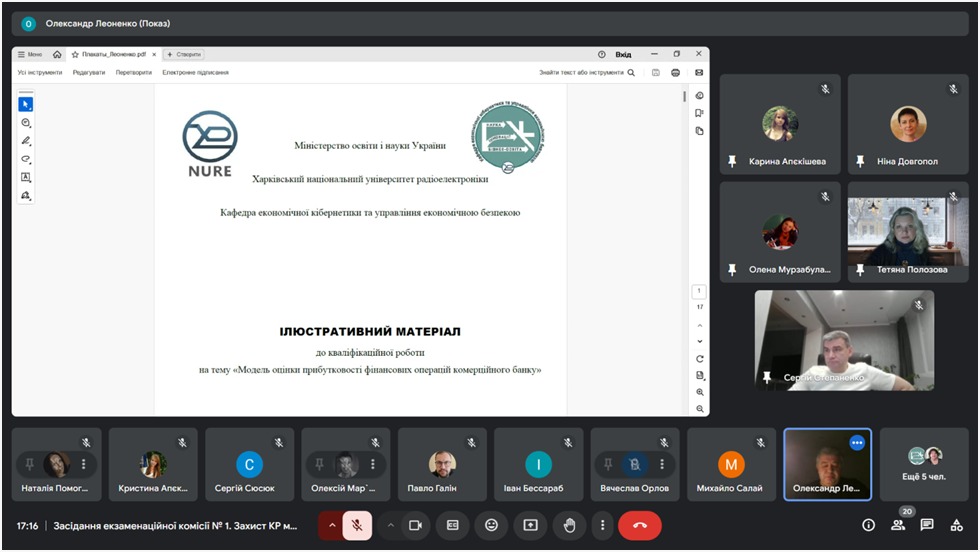Open the emoji reactions button
The width and height of the screenshot is (980, 552).
[x=491, y=525]
